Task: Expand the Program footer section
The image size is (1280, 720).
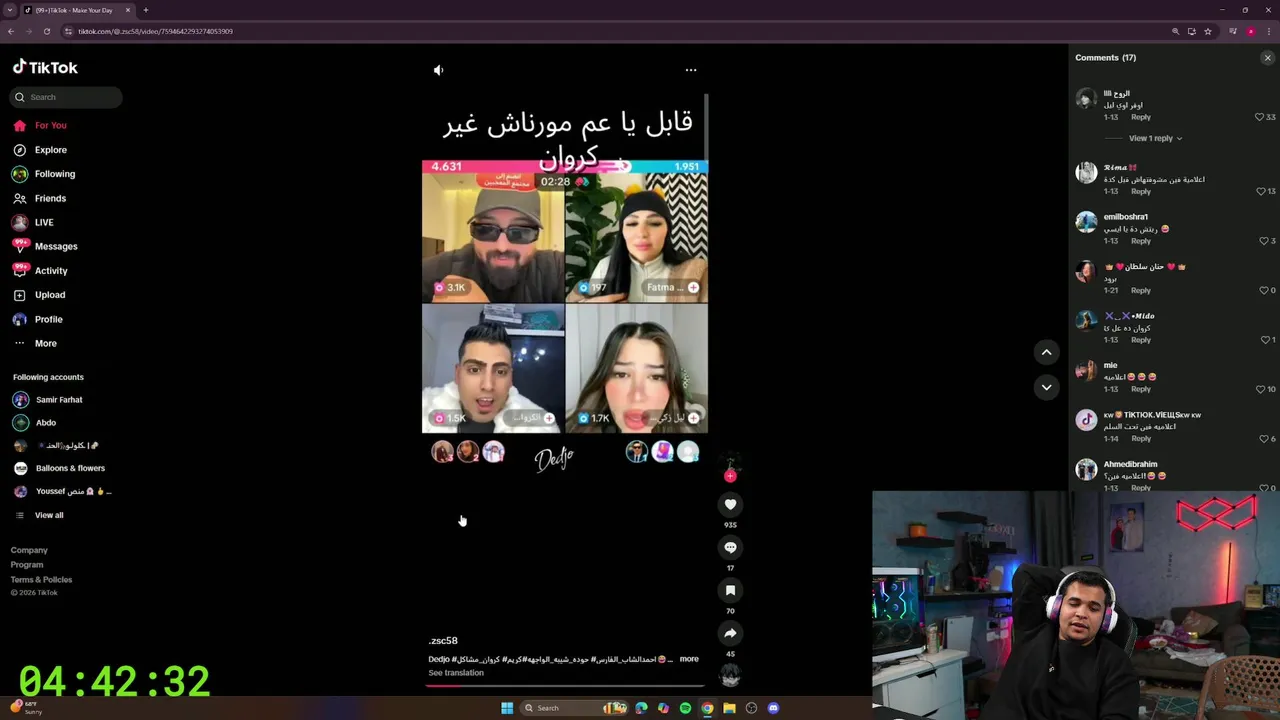Action: point(27,565)
